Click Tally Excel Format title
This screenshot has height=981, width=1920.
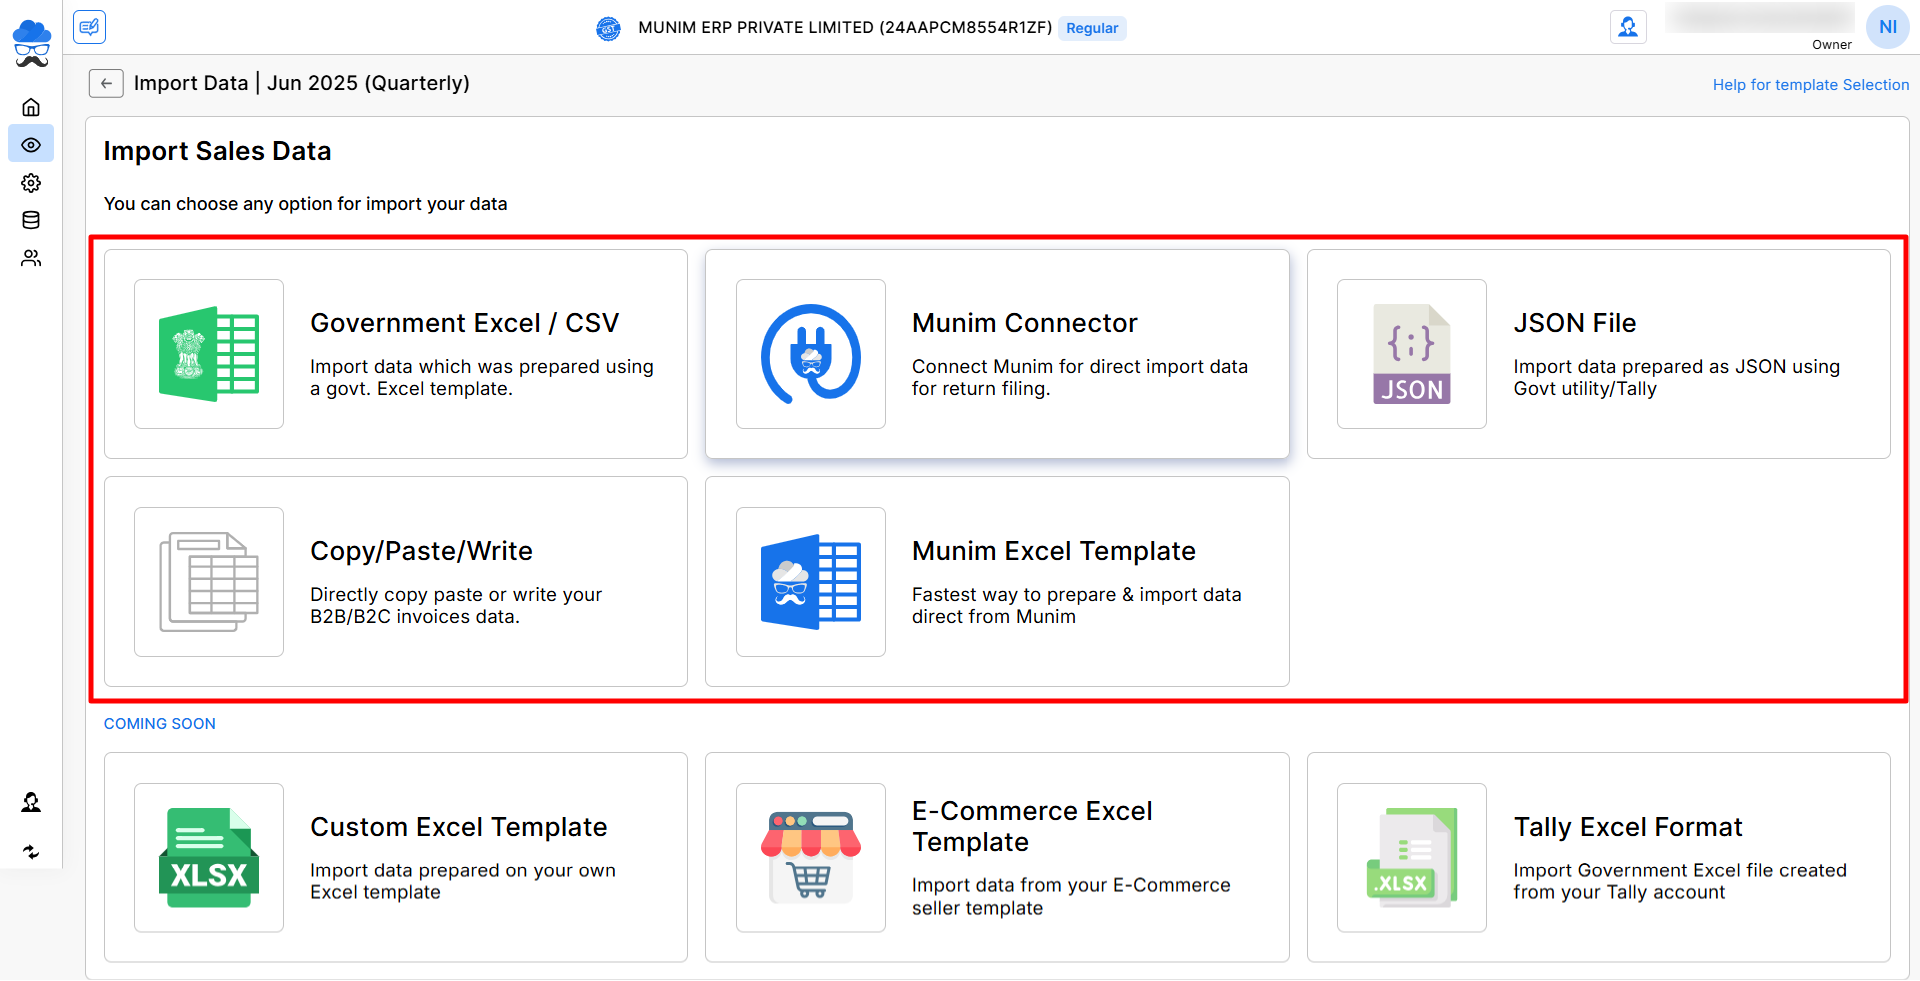(1628, 827)
